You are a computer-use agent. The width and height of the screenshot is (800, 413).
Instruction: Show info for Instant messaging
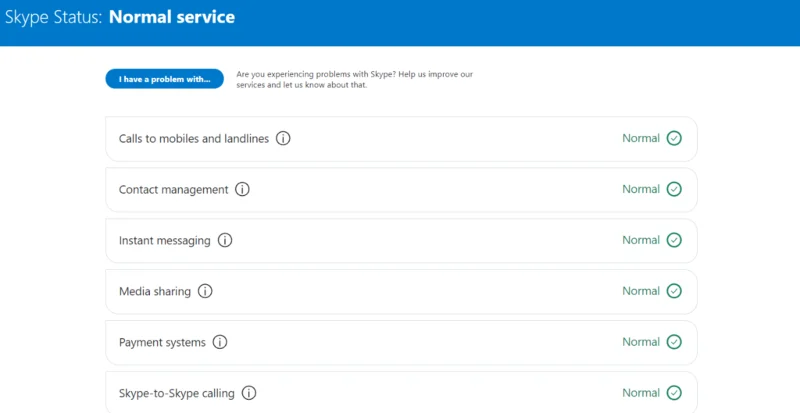[225, 240]
